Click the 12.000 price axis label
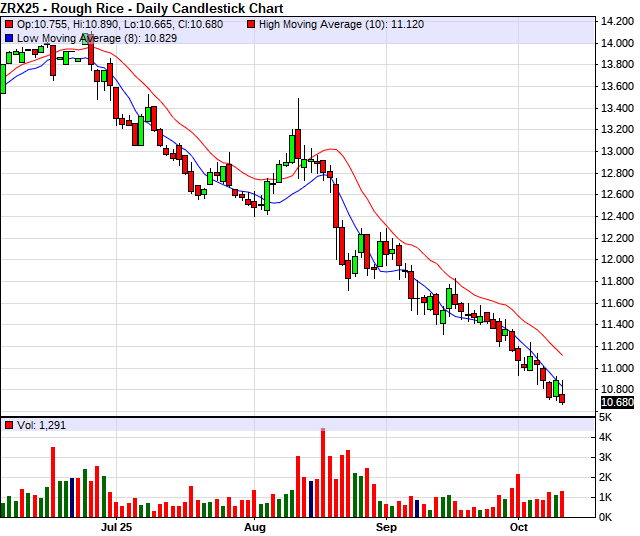 [x=617, y=260]
